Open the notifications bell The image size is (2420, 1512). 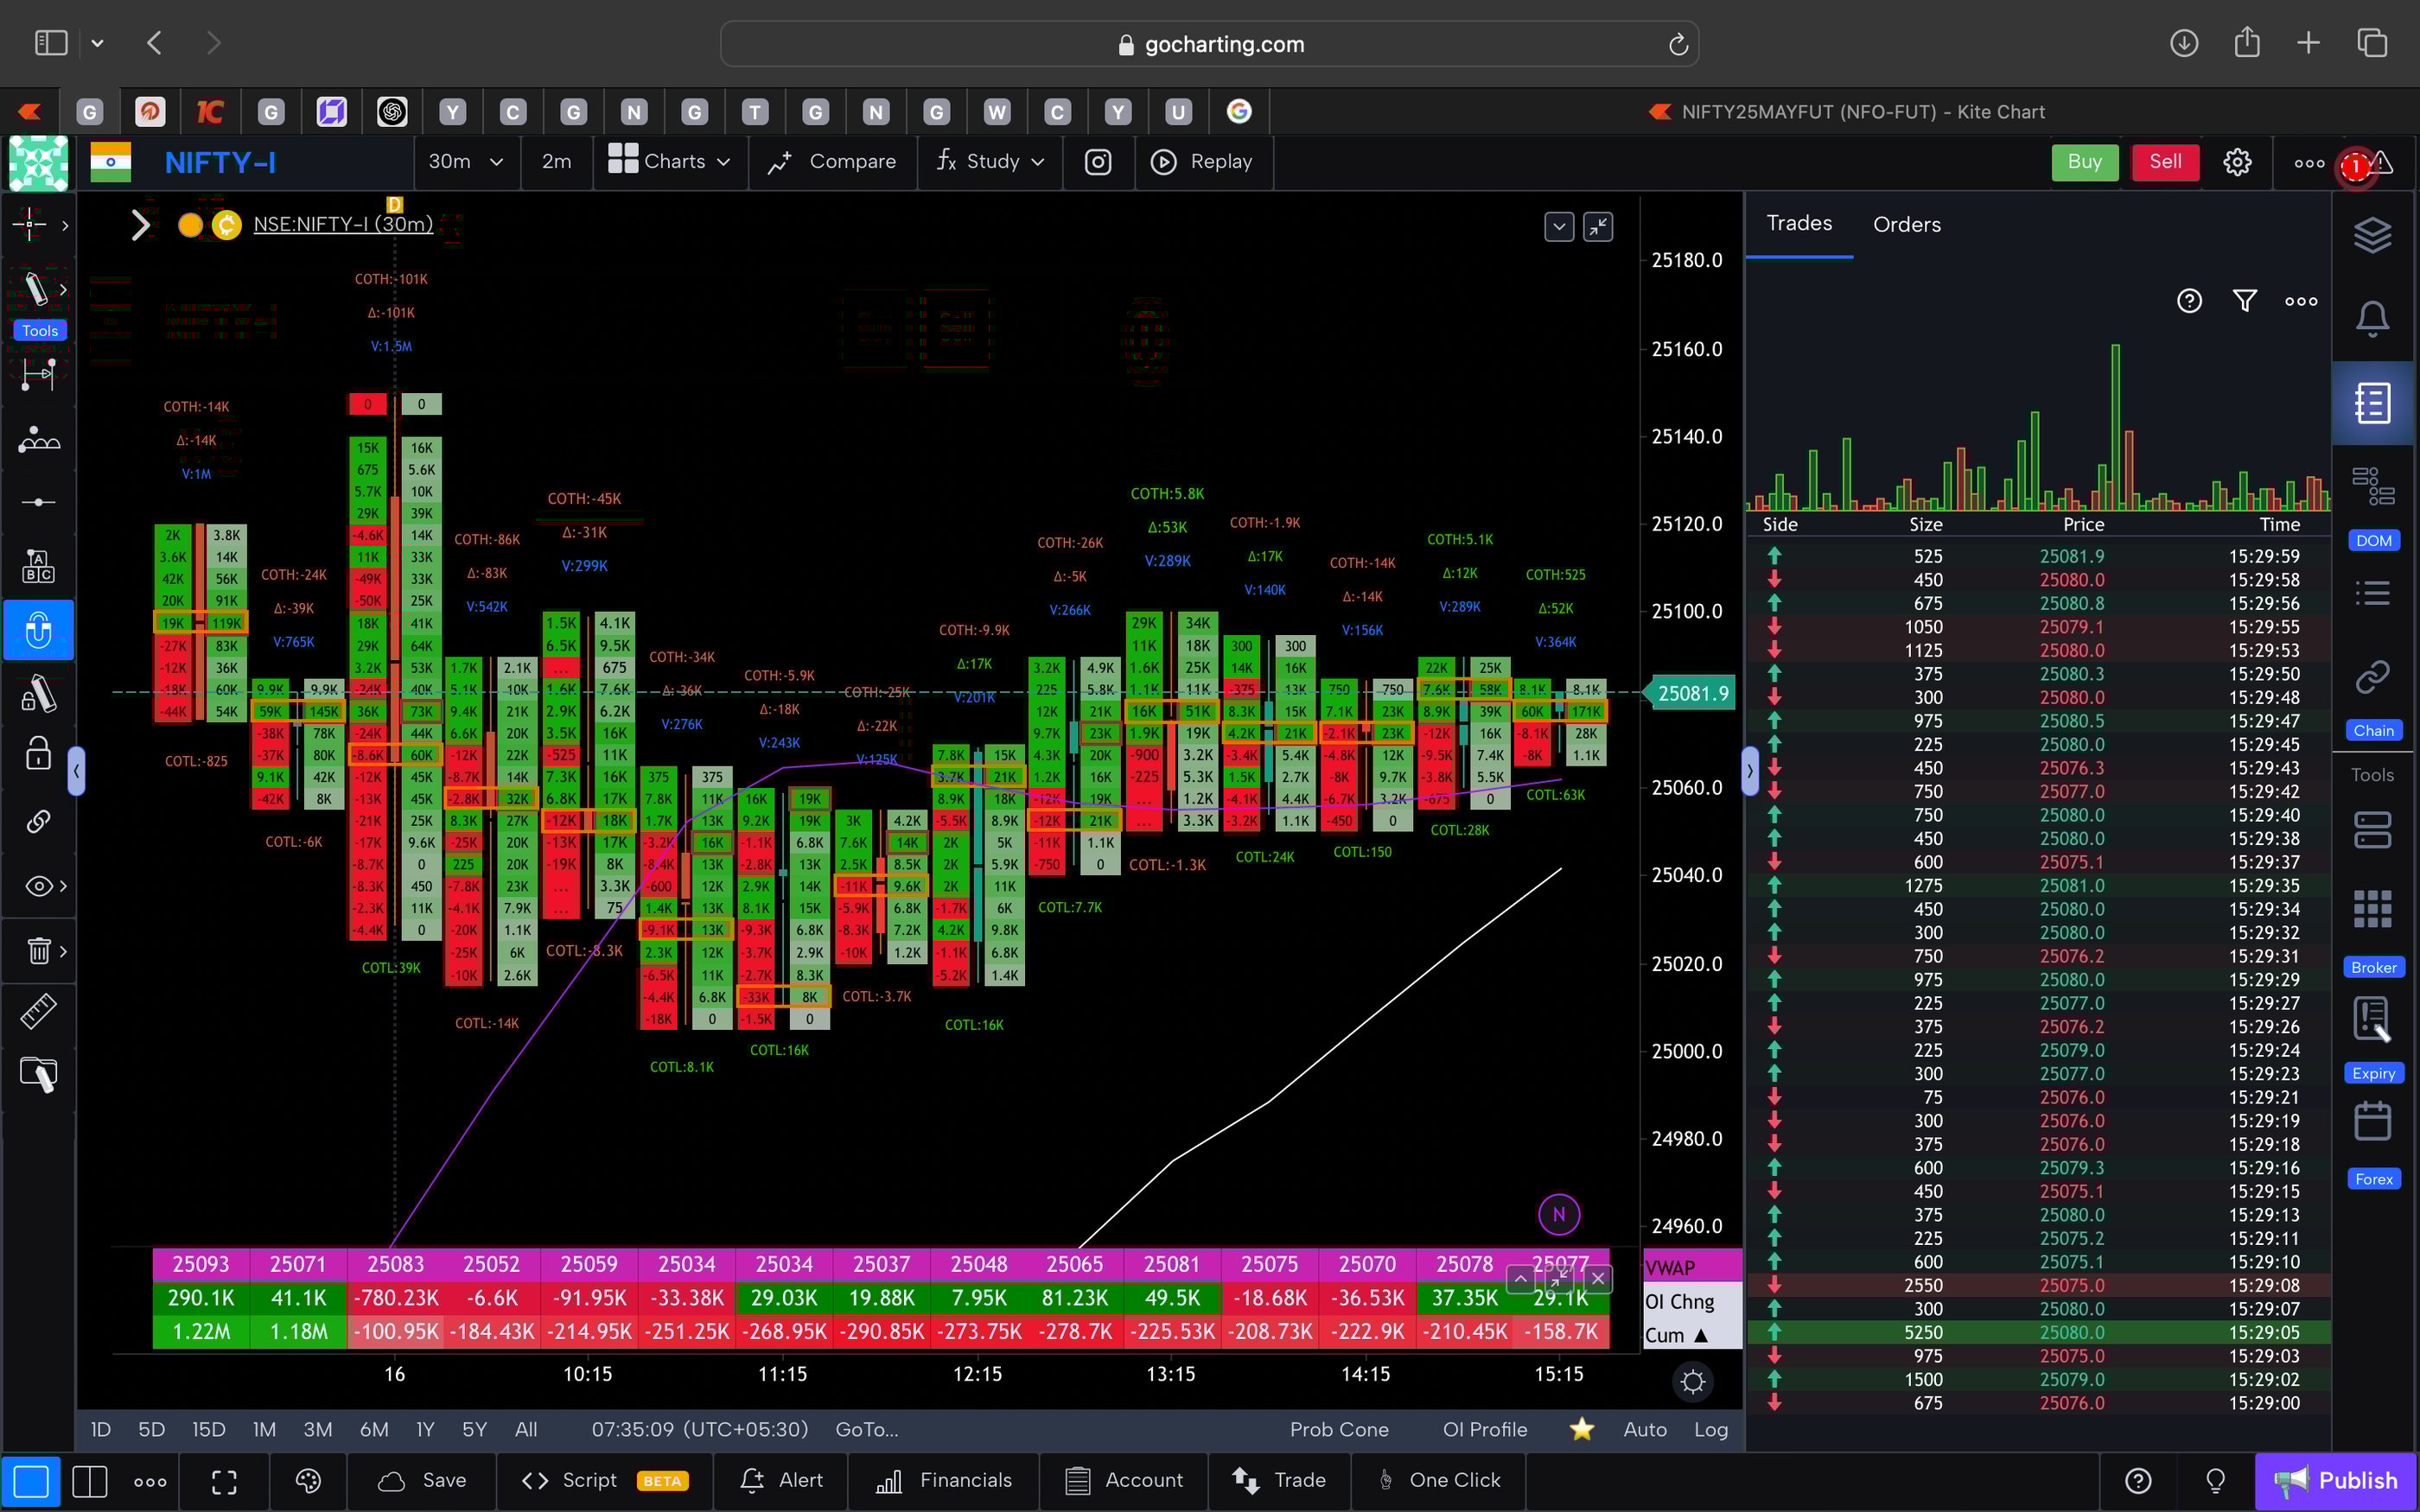tap(2373, 318)
